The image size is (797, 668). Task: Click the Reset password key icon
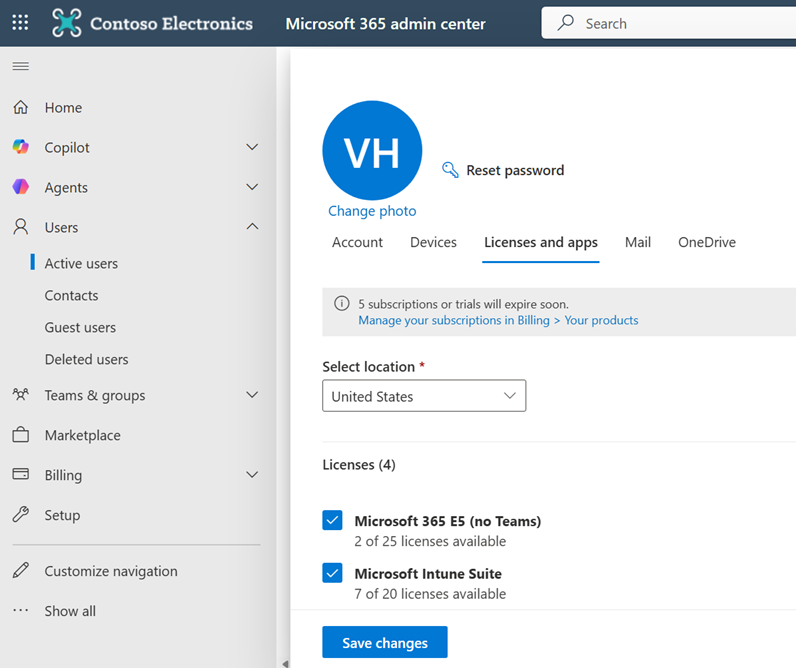pos(450,170)
